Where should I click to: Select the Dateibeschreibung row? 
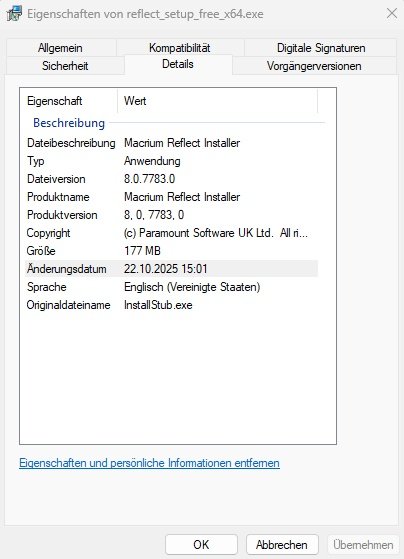pyautogui.click(x=172, y=143)
